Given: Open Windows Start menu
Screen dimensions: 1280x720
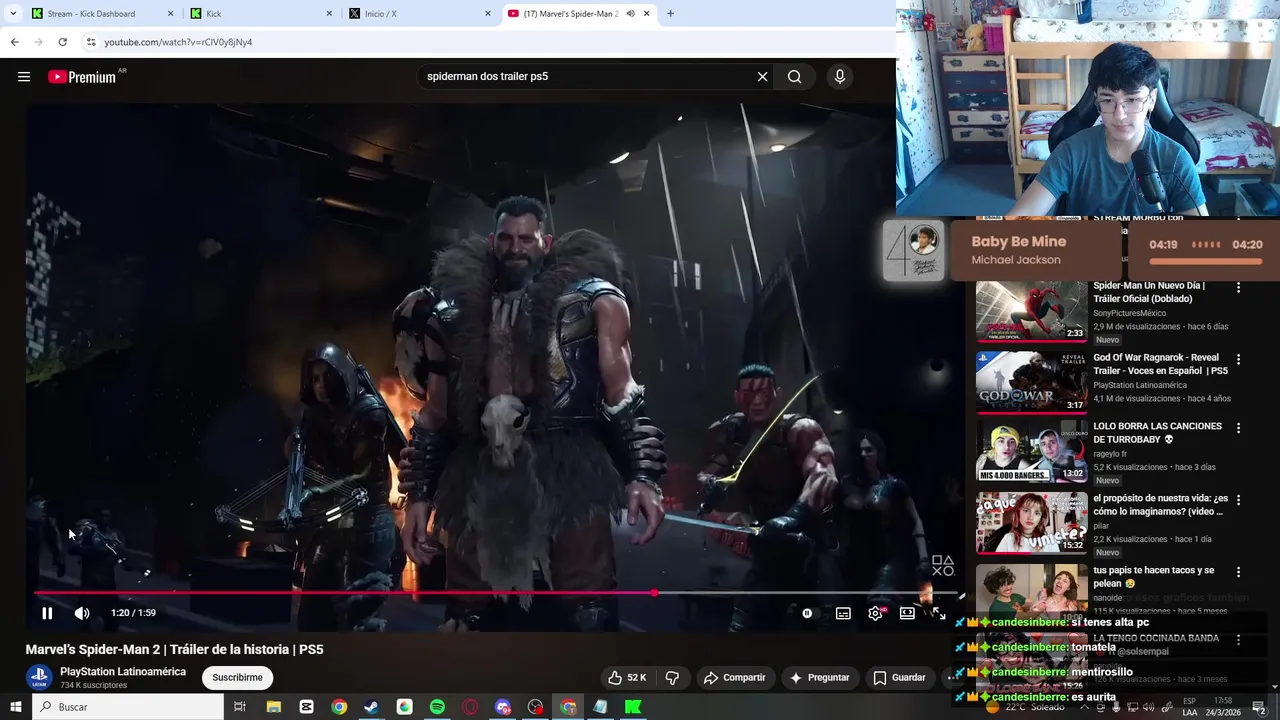Looking at the screenshot, I should pyautogui.click(x=17, y=707).
